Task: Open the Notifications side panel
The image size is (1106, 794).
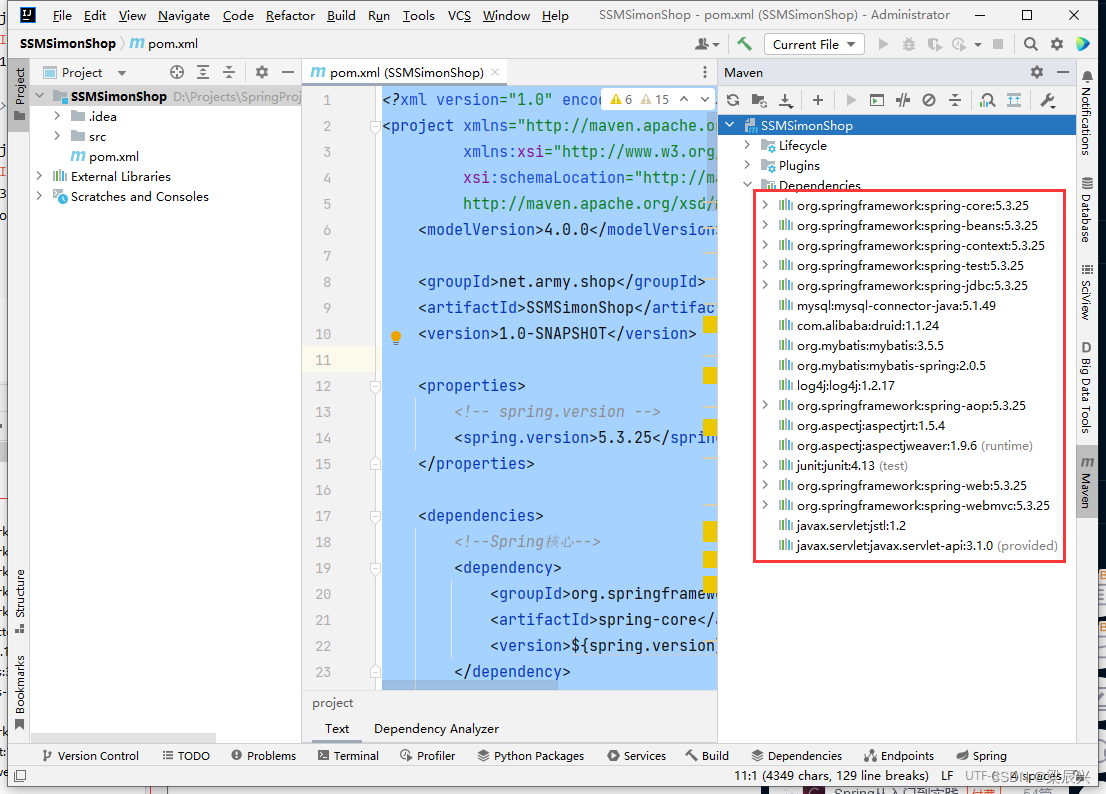Action: pos(1087,112)
